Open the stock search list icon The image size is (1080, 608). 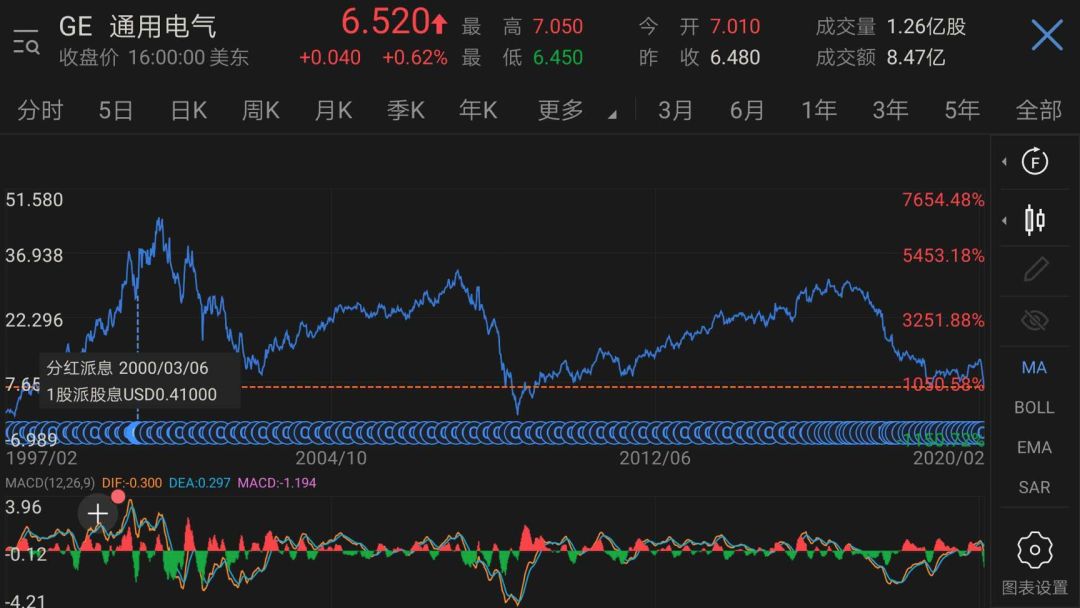pyautogui.click(x=26, y=41)
